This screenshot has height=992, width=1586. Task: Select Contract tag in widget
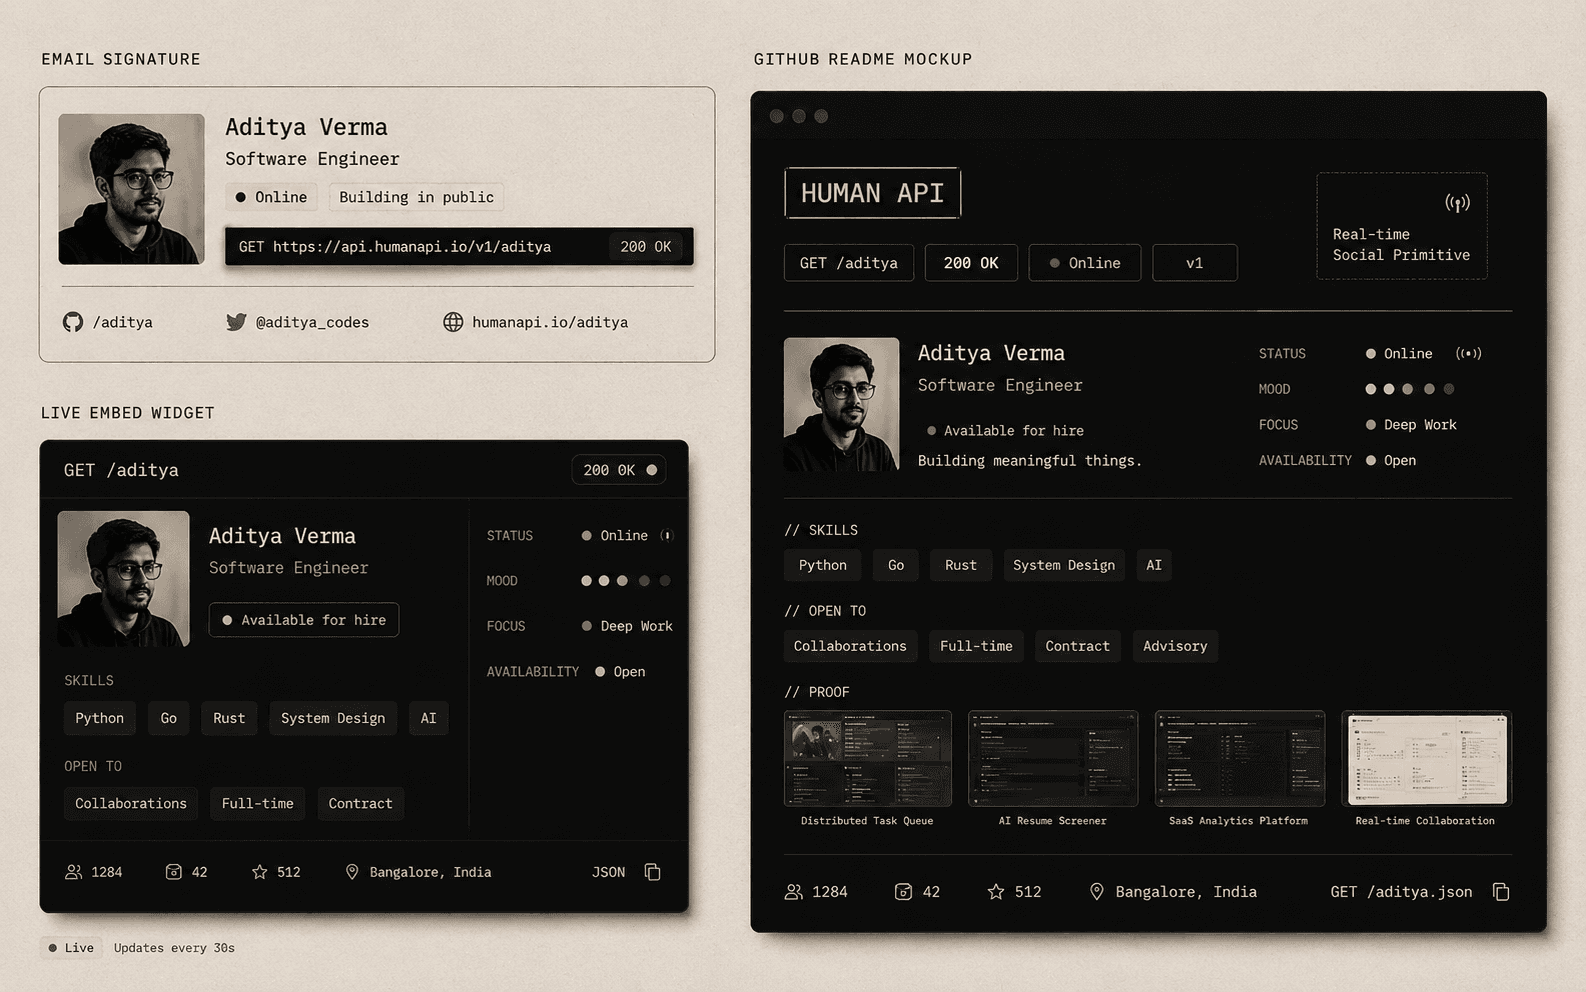361,803
